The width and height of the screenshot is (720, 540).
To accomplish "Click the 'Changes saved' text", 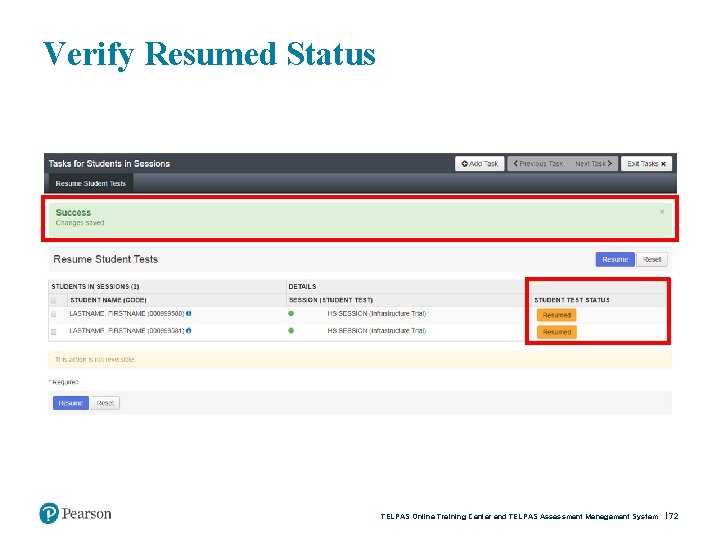I will [80, 223].
